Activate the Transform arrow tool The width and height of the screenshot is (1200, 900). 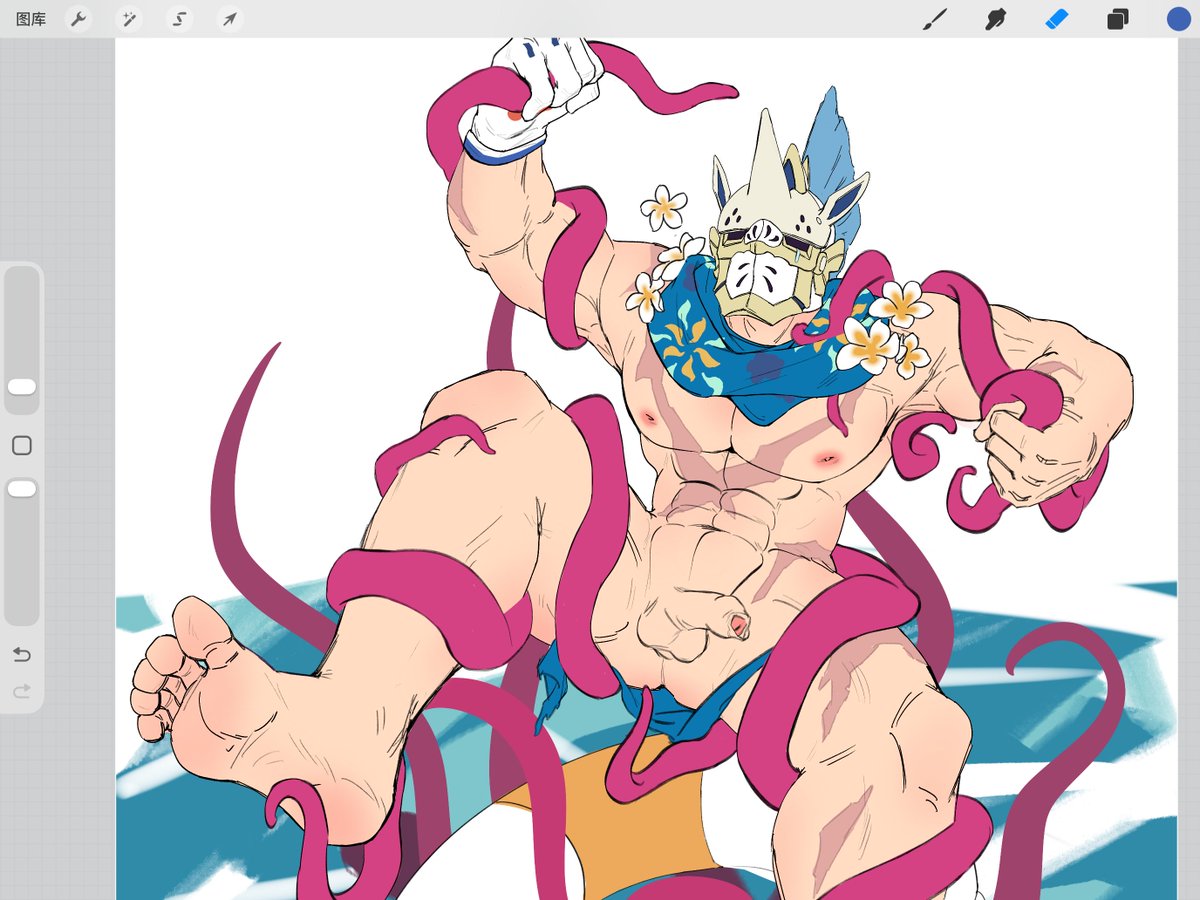(230, 19)
